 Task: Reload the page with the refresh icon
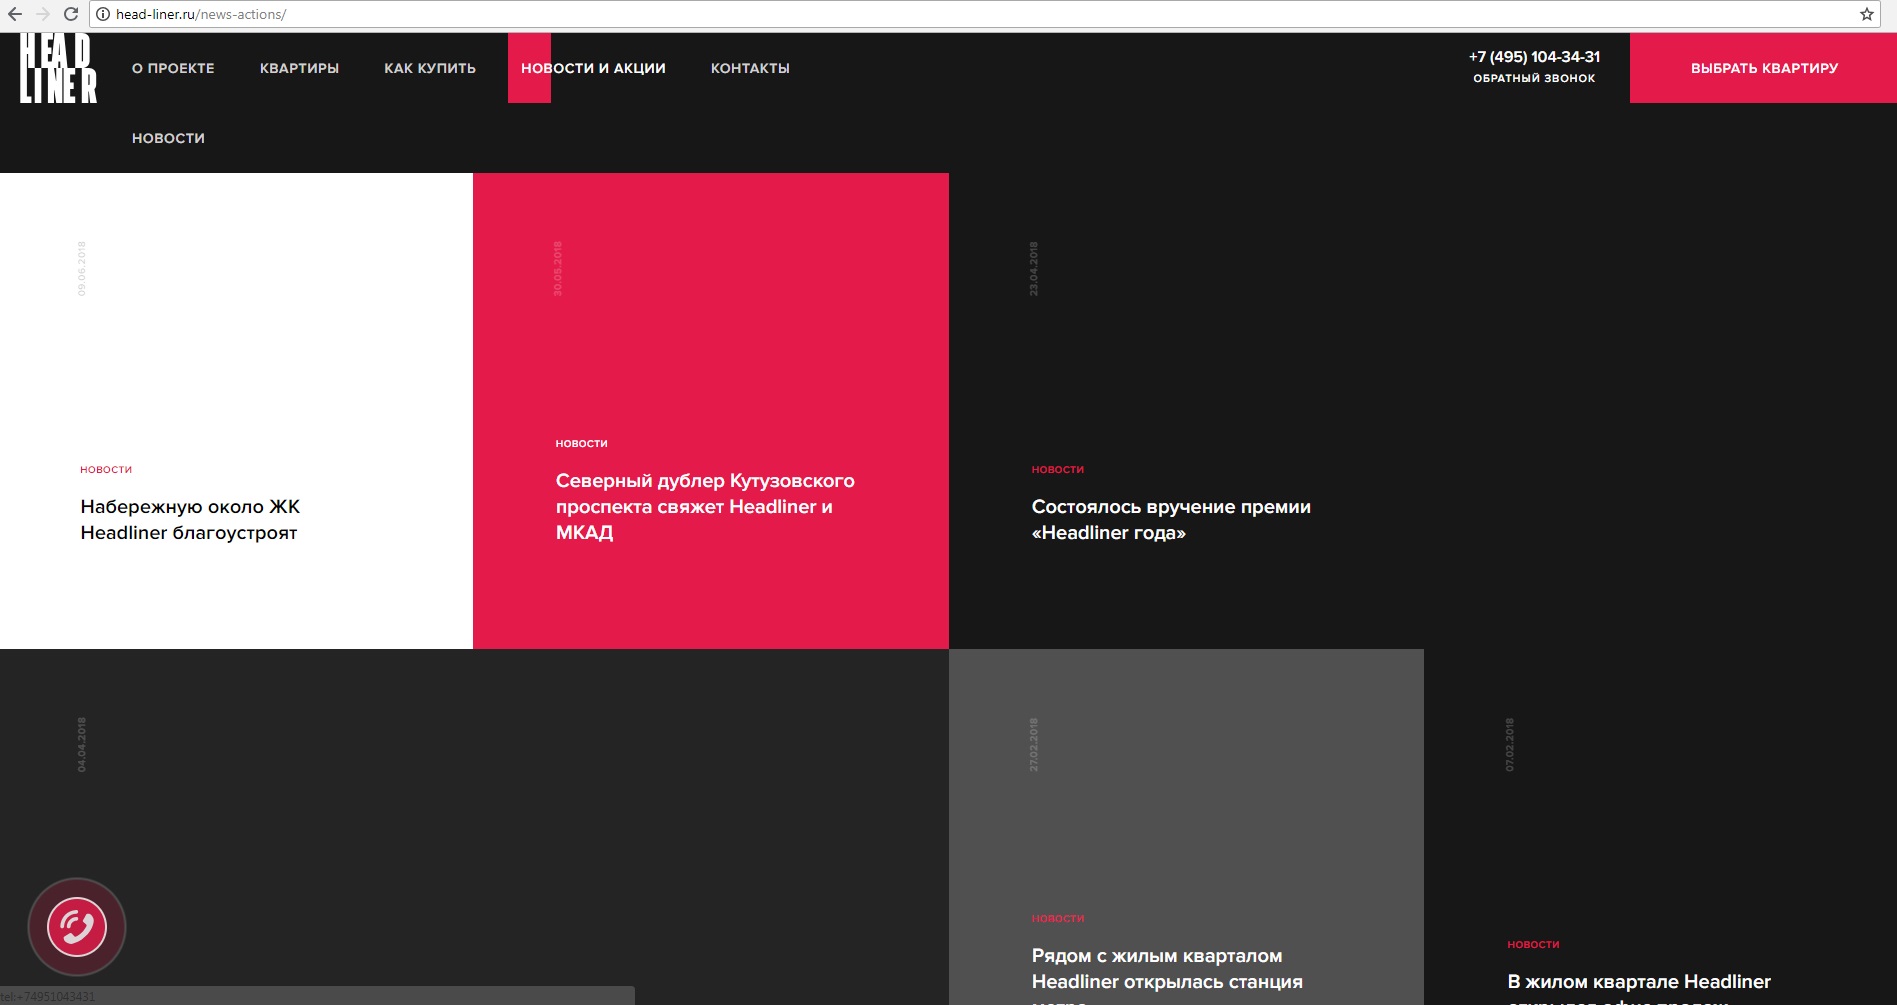pos(71,14)
